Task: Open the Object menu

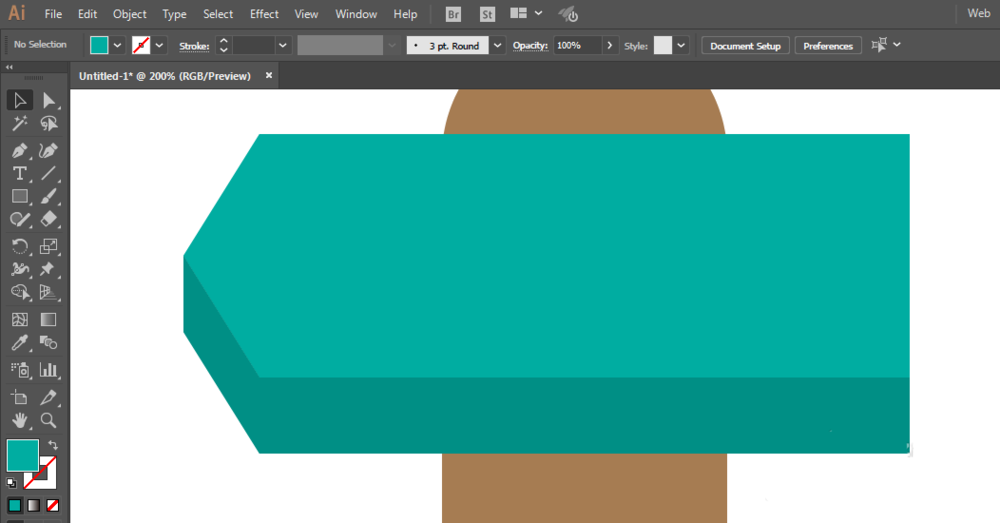Action: (129, 14)
